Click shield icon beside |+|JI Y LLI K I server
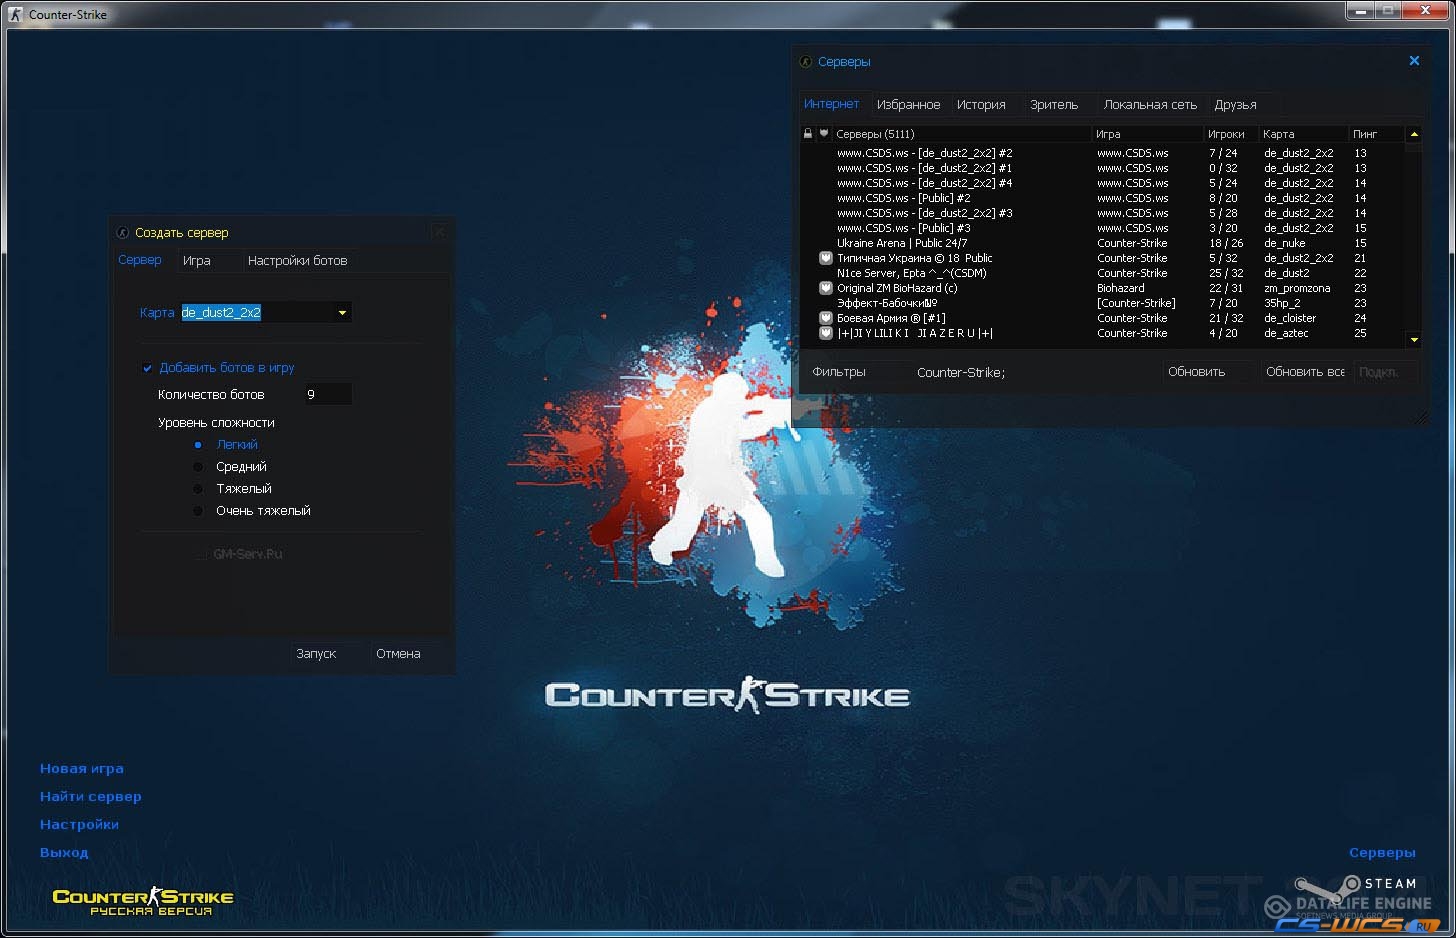This screenshot has height=938, width=1456. [825, 333]
